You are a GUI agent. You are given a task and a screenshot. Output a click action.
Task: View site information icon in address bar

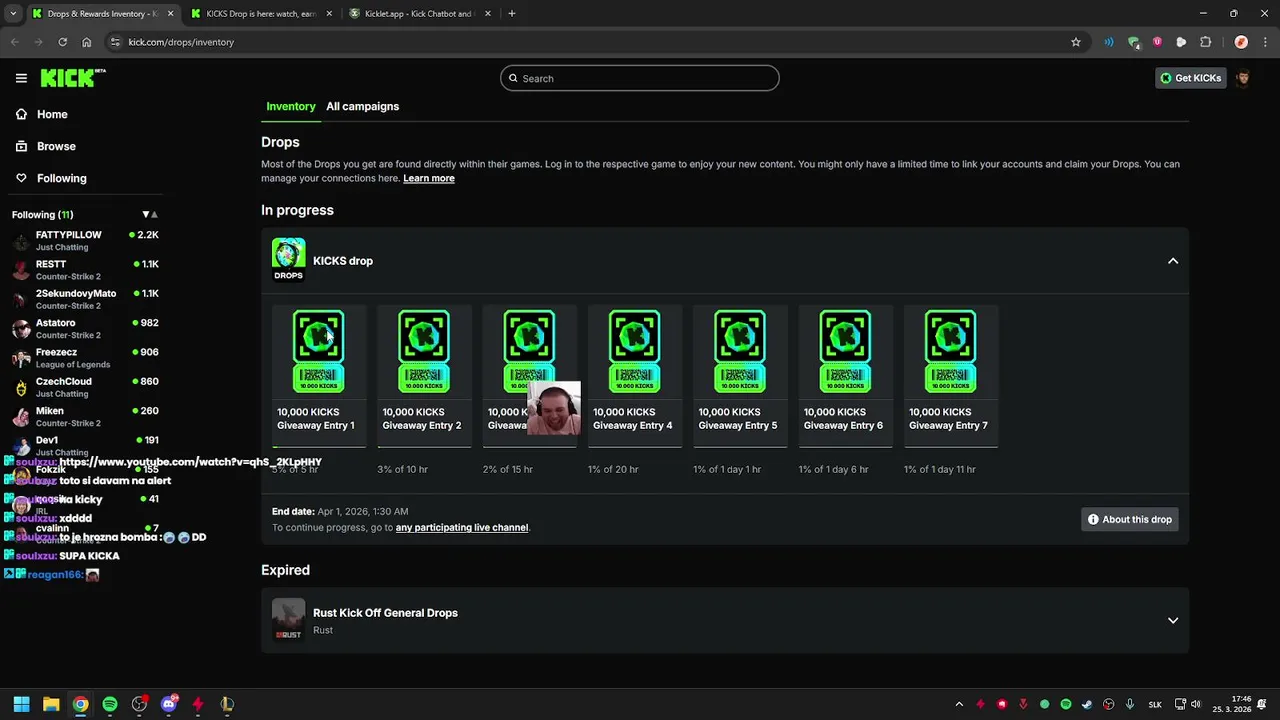[x=115, y=42]
